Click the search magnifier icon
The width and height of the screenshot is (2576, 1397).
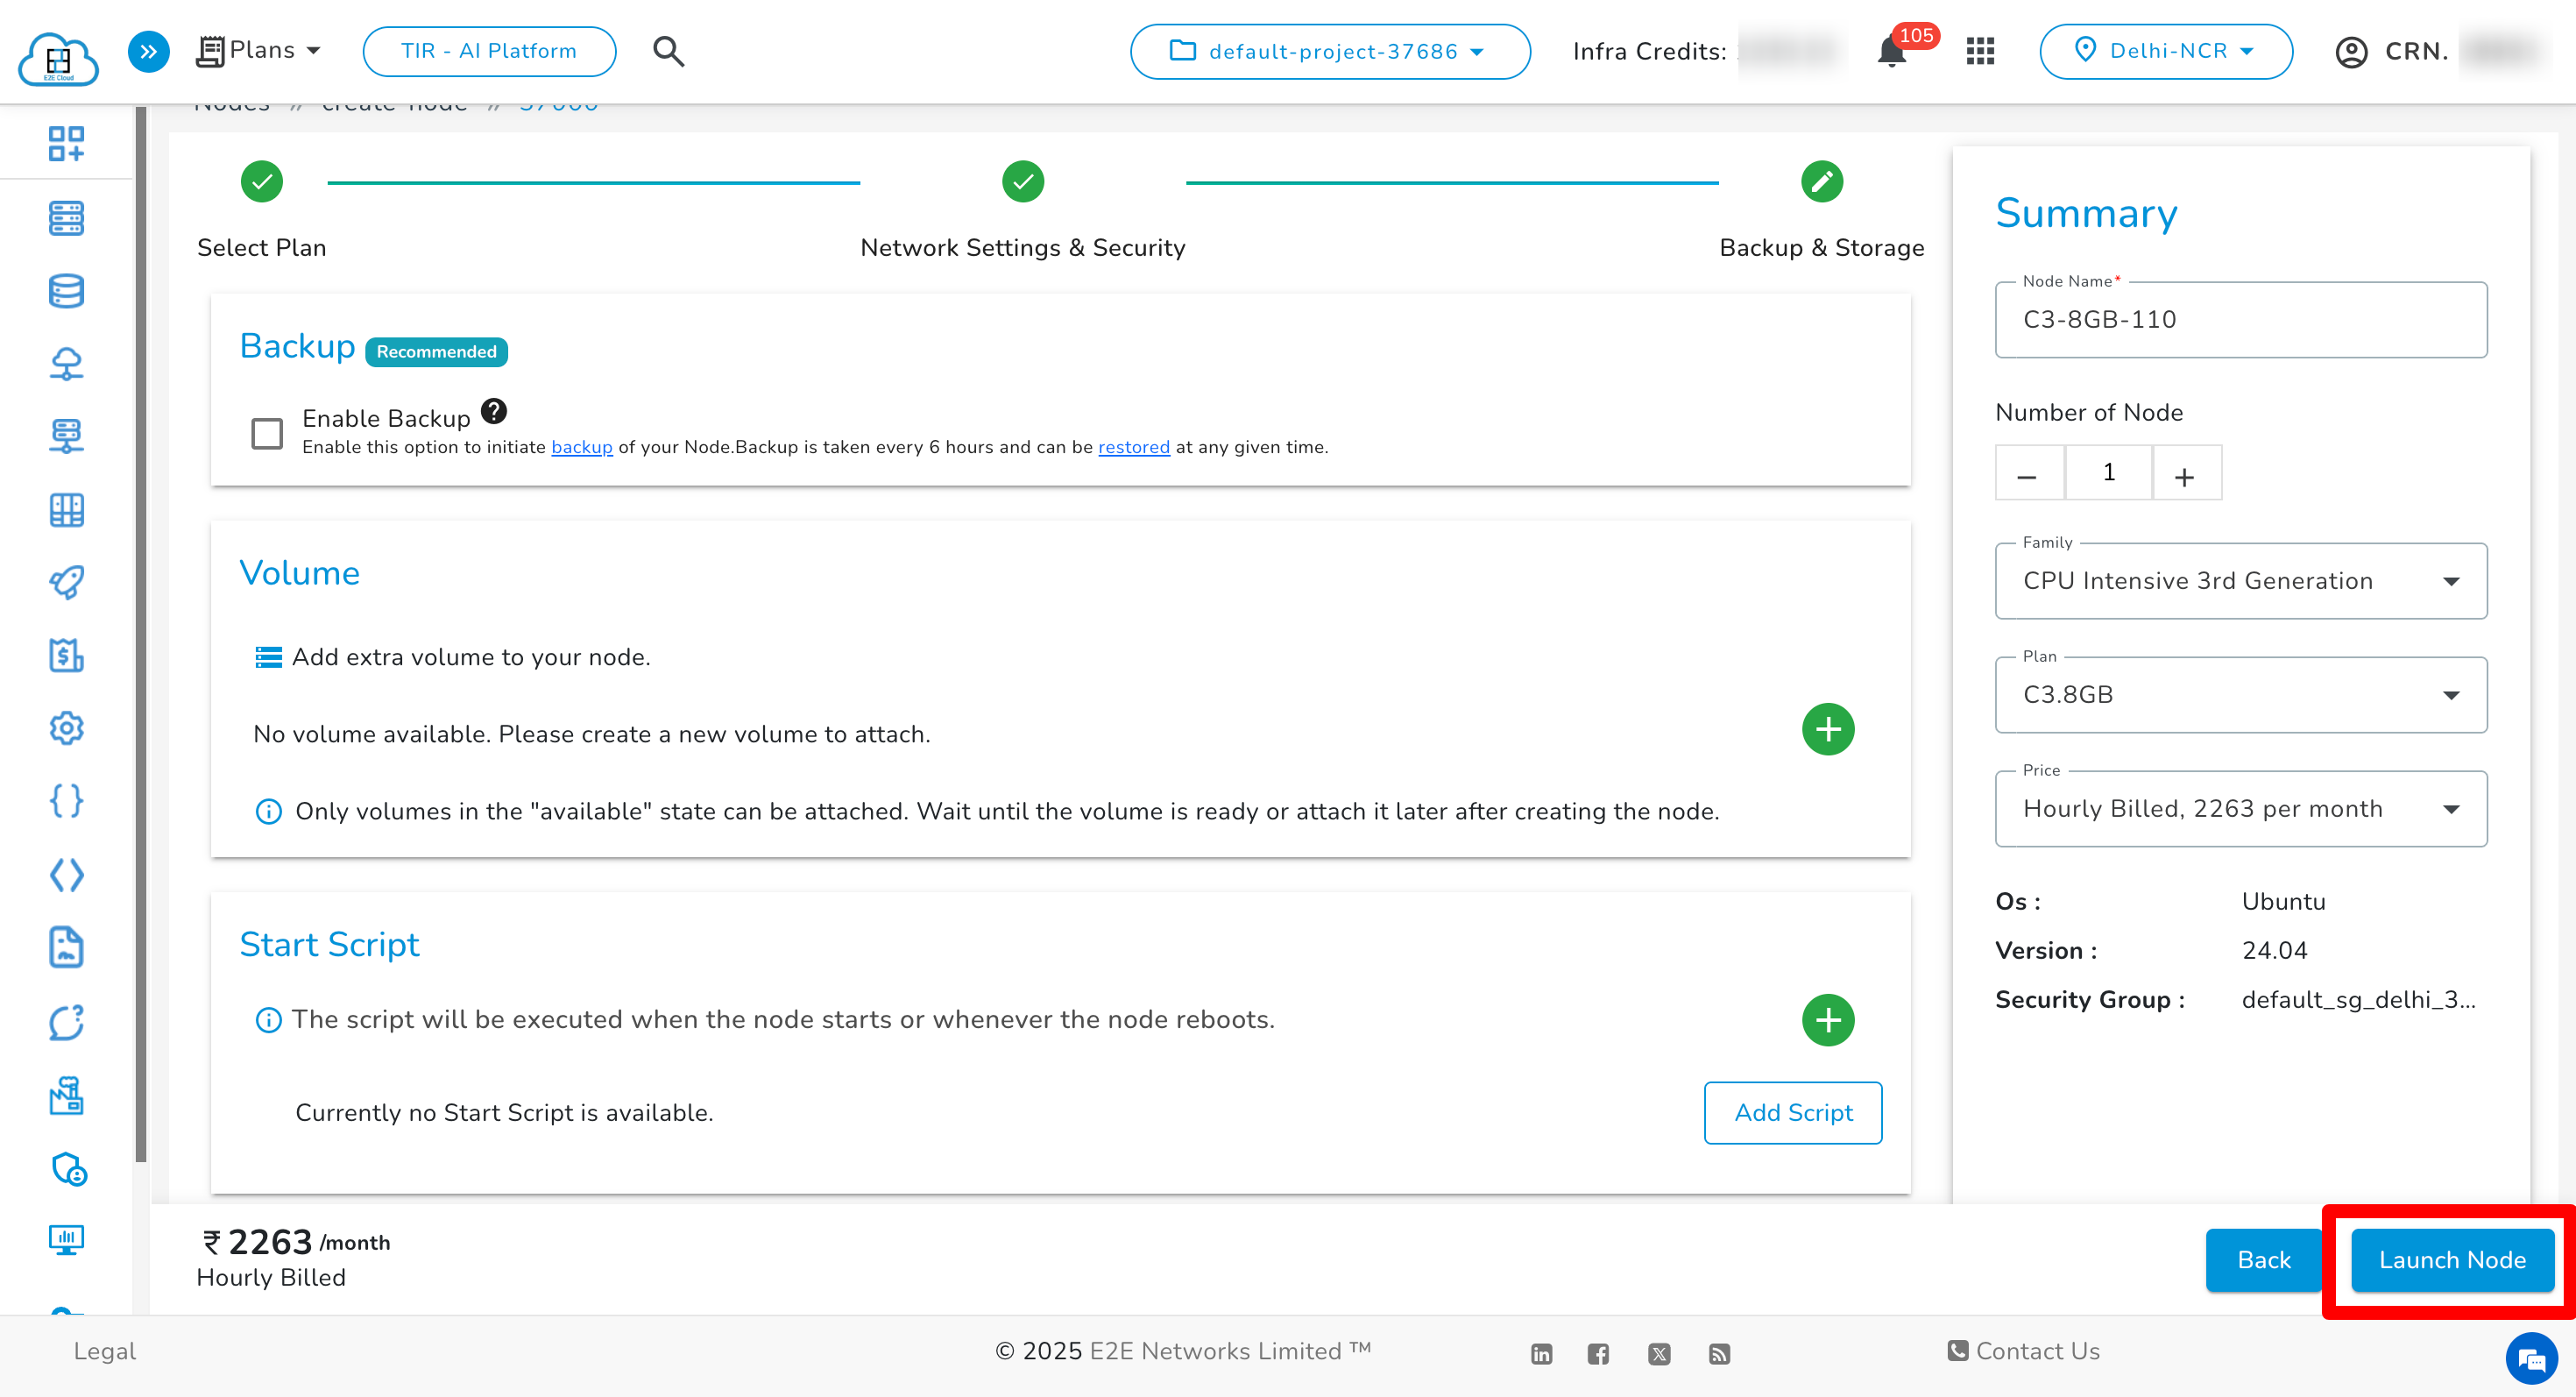(x=668, y=51)
